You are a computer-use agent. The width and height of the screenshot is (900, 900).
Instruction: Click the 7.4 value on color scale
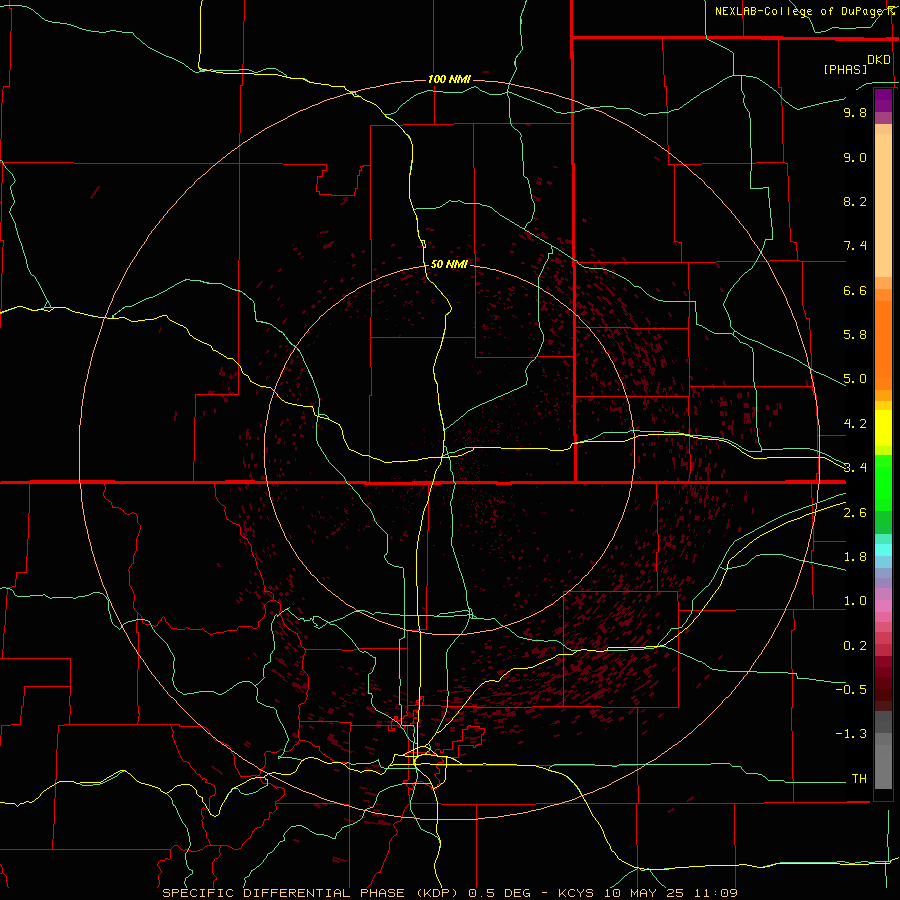pos(855,246)
